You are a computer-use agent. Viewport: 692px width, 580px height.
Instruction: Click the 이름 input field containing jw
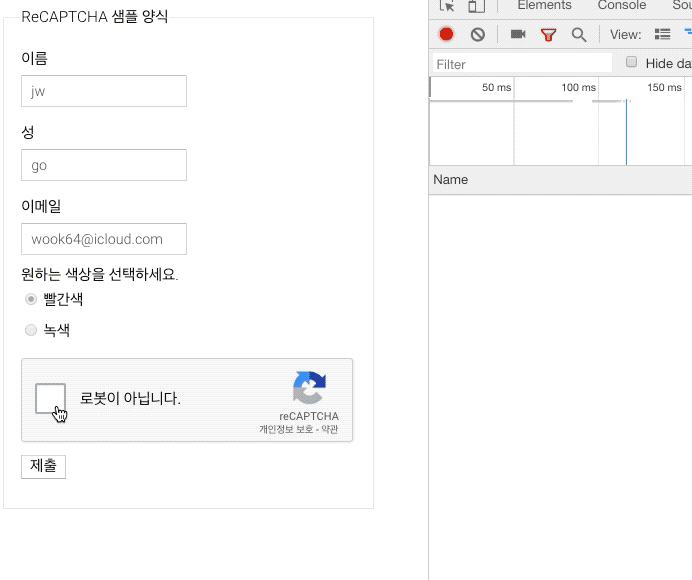tap(104, 91)
